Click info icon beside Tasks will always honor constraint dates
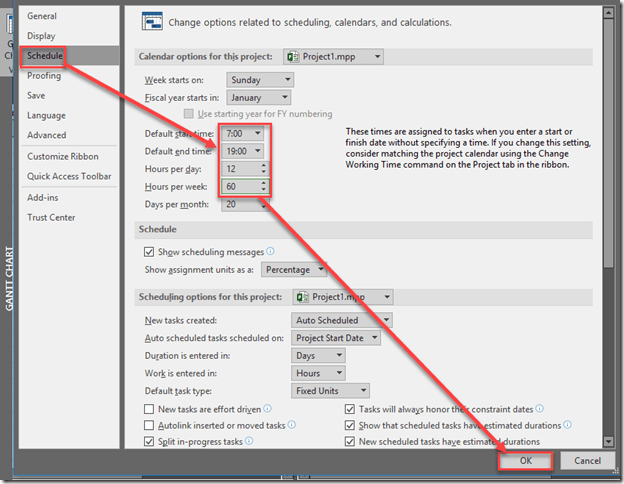Viewport: 624px width, 484px height. click(540, 409)
